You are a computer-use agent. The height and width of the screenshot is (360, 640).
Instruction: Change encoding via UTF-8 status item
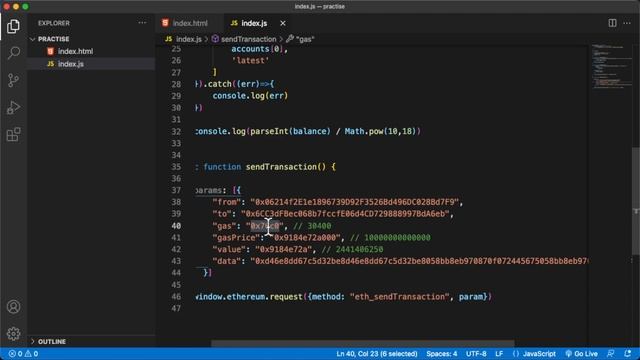click(x=476, y=354)
